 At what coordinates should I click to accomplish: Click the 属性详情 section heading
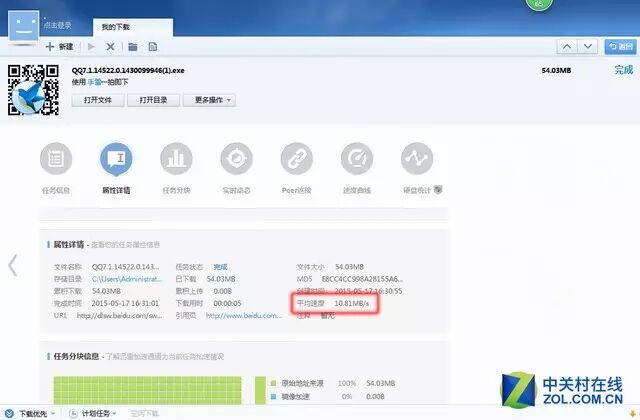(x=69, y=244)
